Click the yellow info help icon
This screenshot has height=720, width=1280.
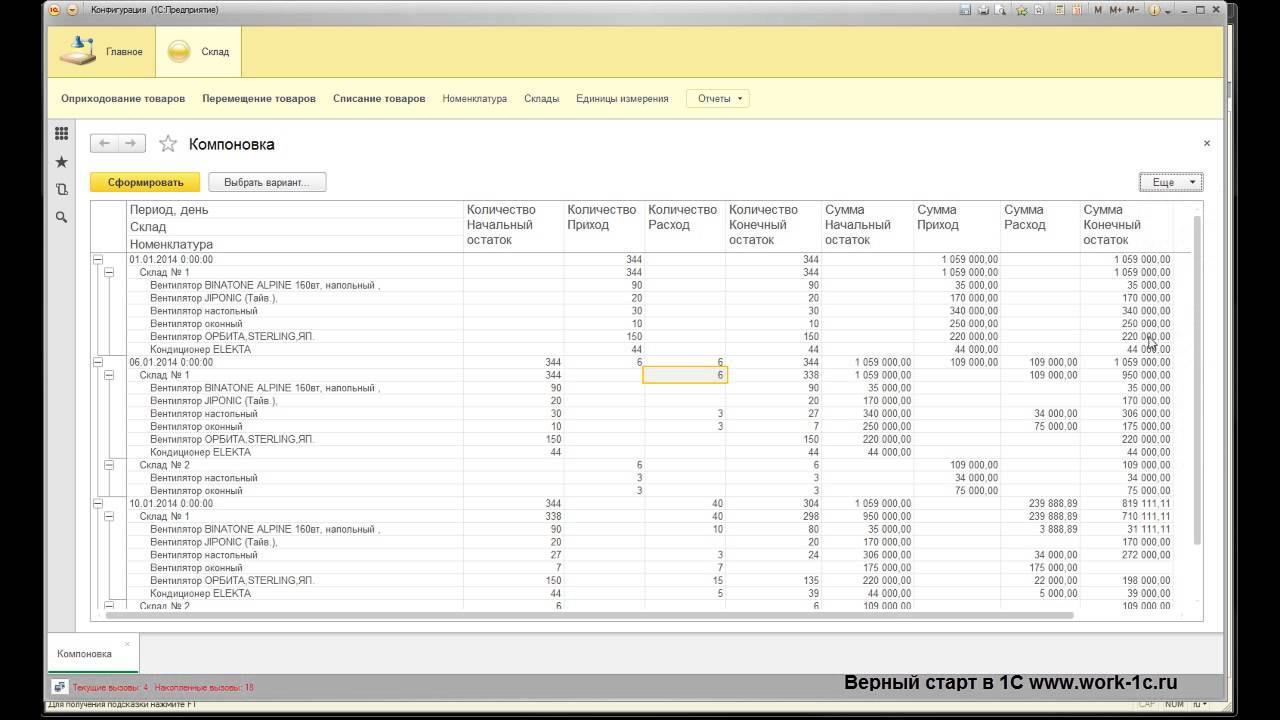coord(1154,10)
